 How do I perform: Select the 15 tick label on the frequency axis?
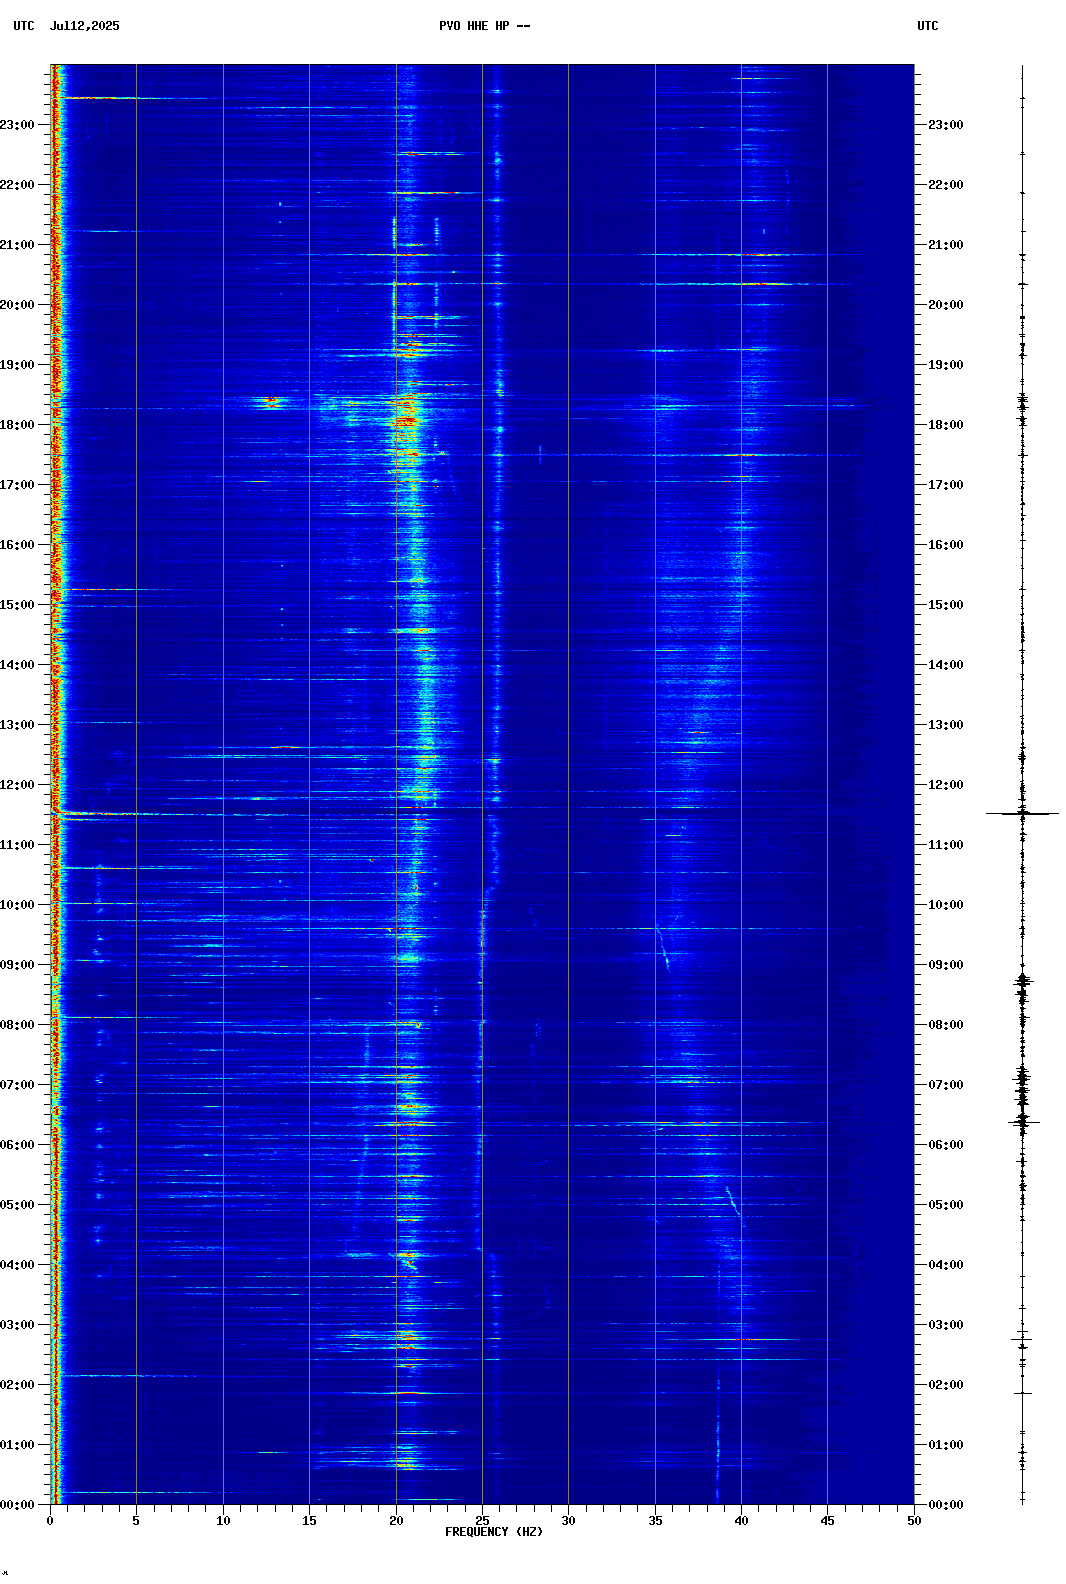pos(309,1521)
